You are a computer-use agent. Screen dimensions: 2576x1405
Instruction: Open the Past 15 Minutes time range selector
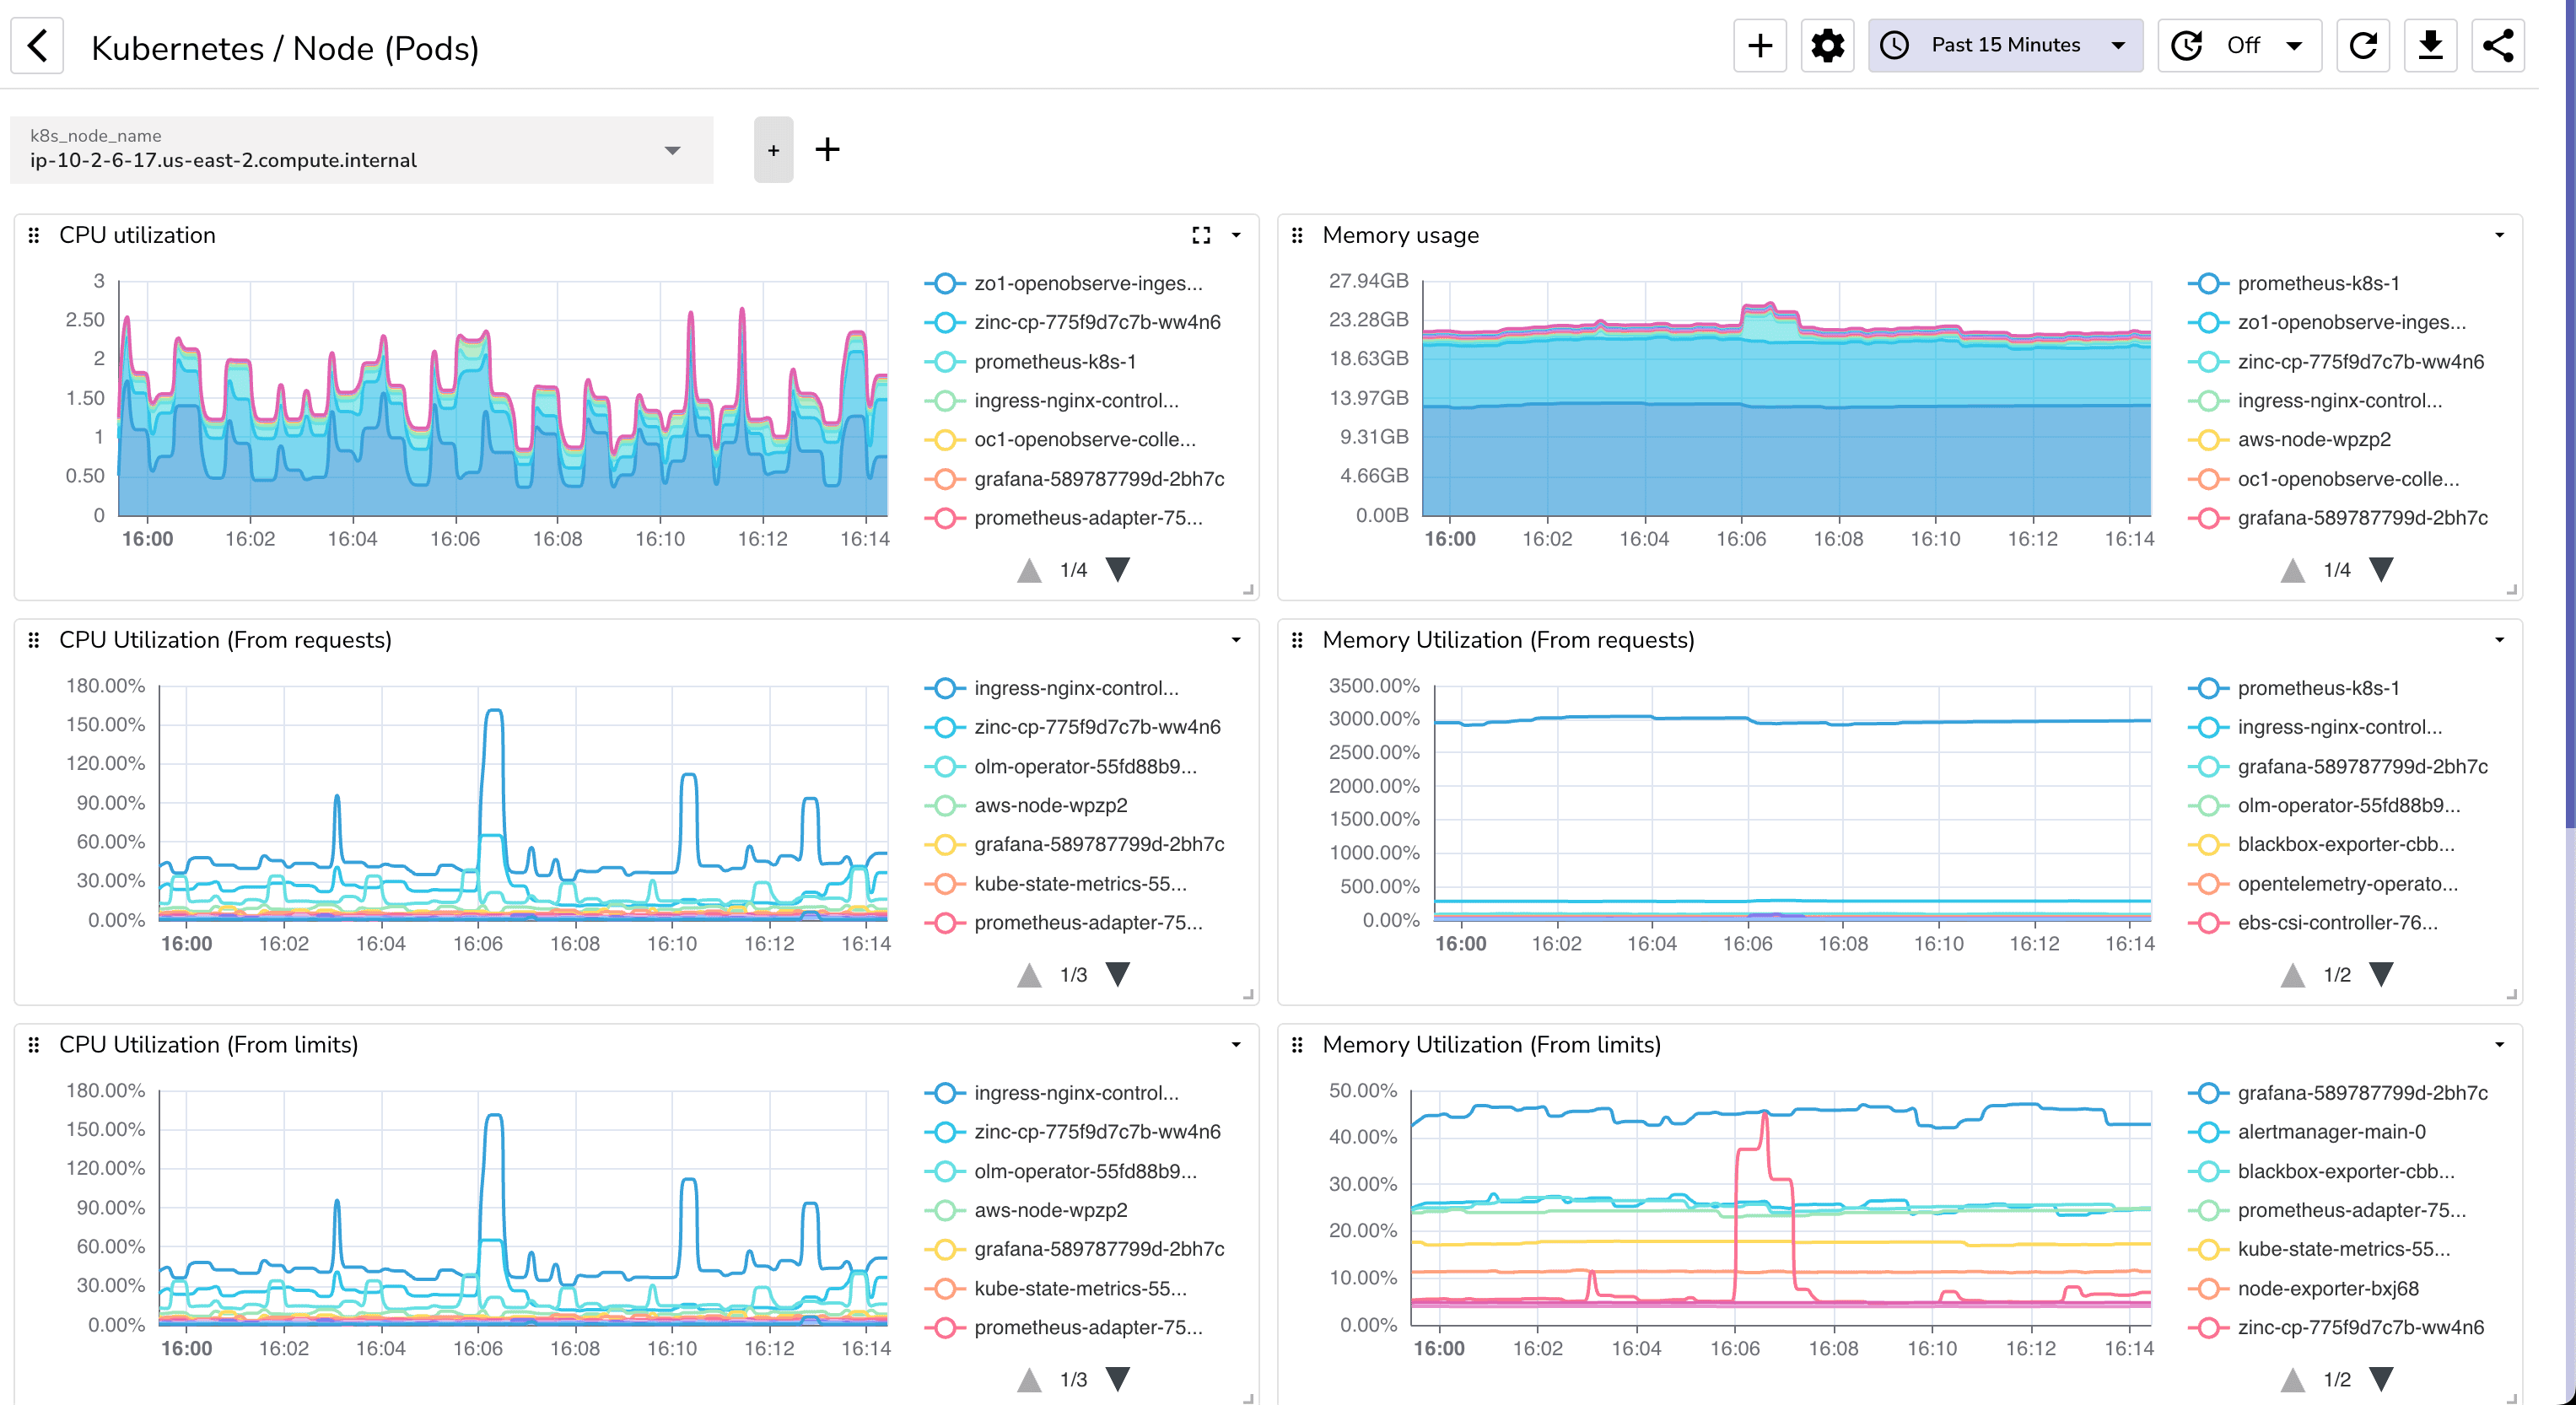pos(2005,45)
